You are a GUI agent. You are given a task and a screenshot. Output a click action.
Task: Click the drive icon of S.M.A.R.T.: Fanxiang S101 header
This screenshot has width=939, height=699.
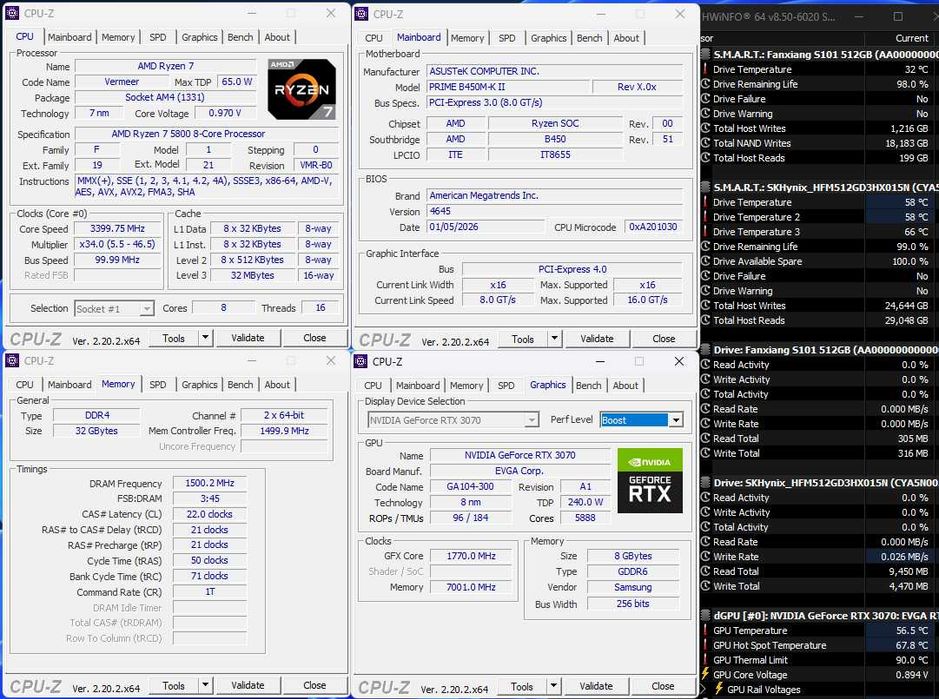(x=706, y=55)
